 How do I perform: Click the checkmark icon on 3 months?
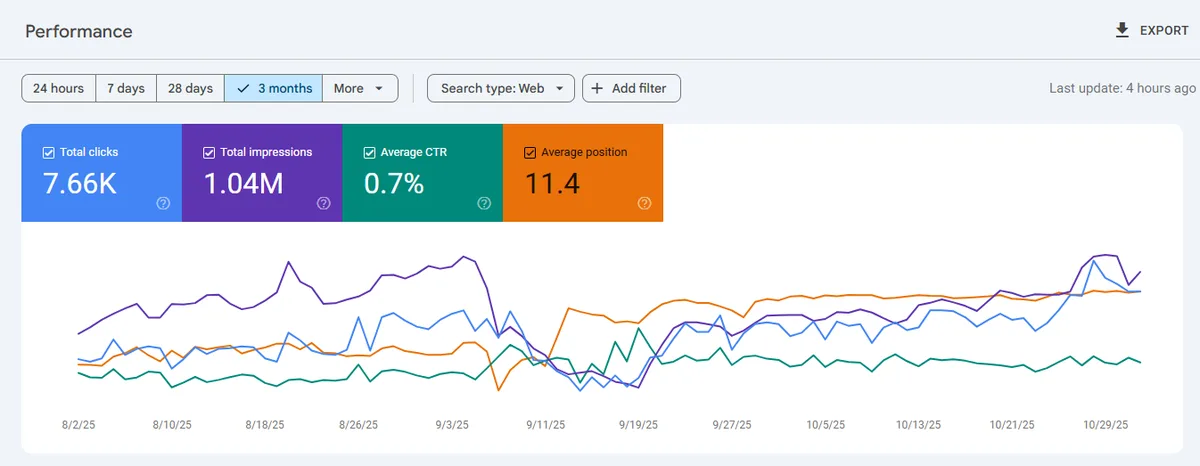pos(244,88)
